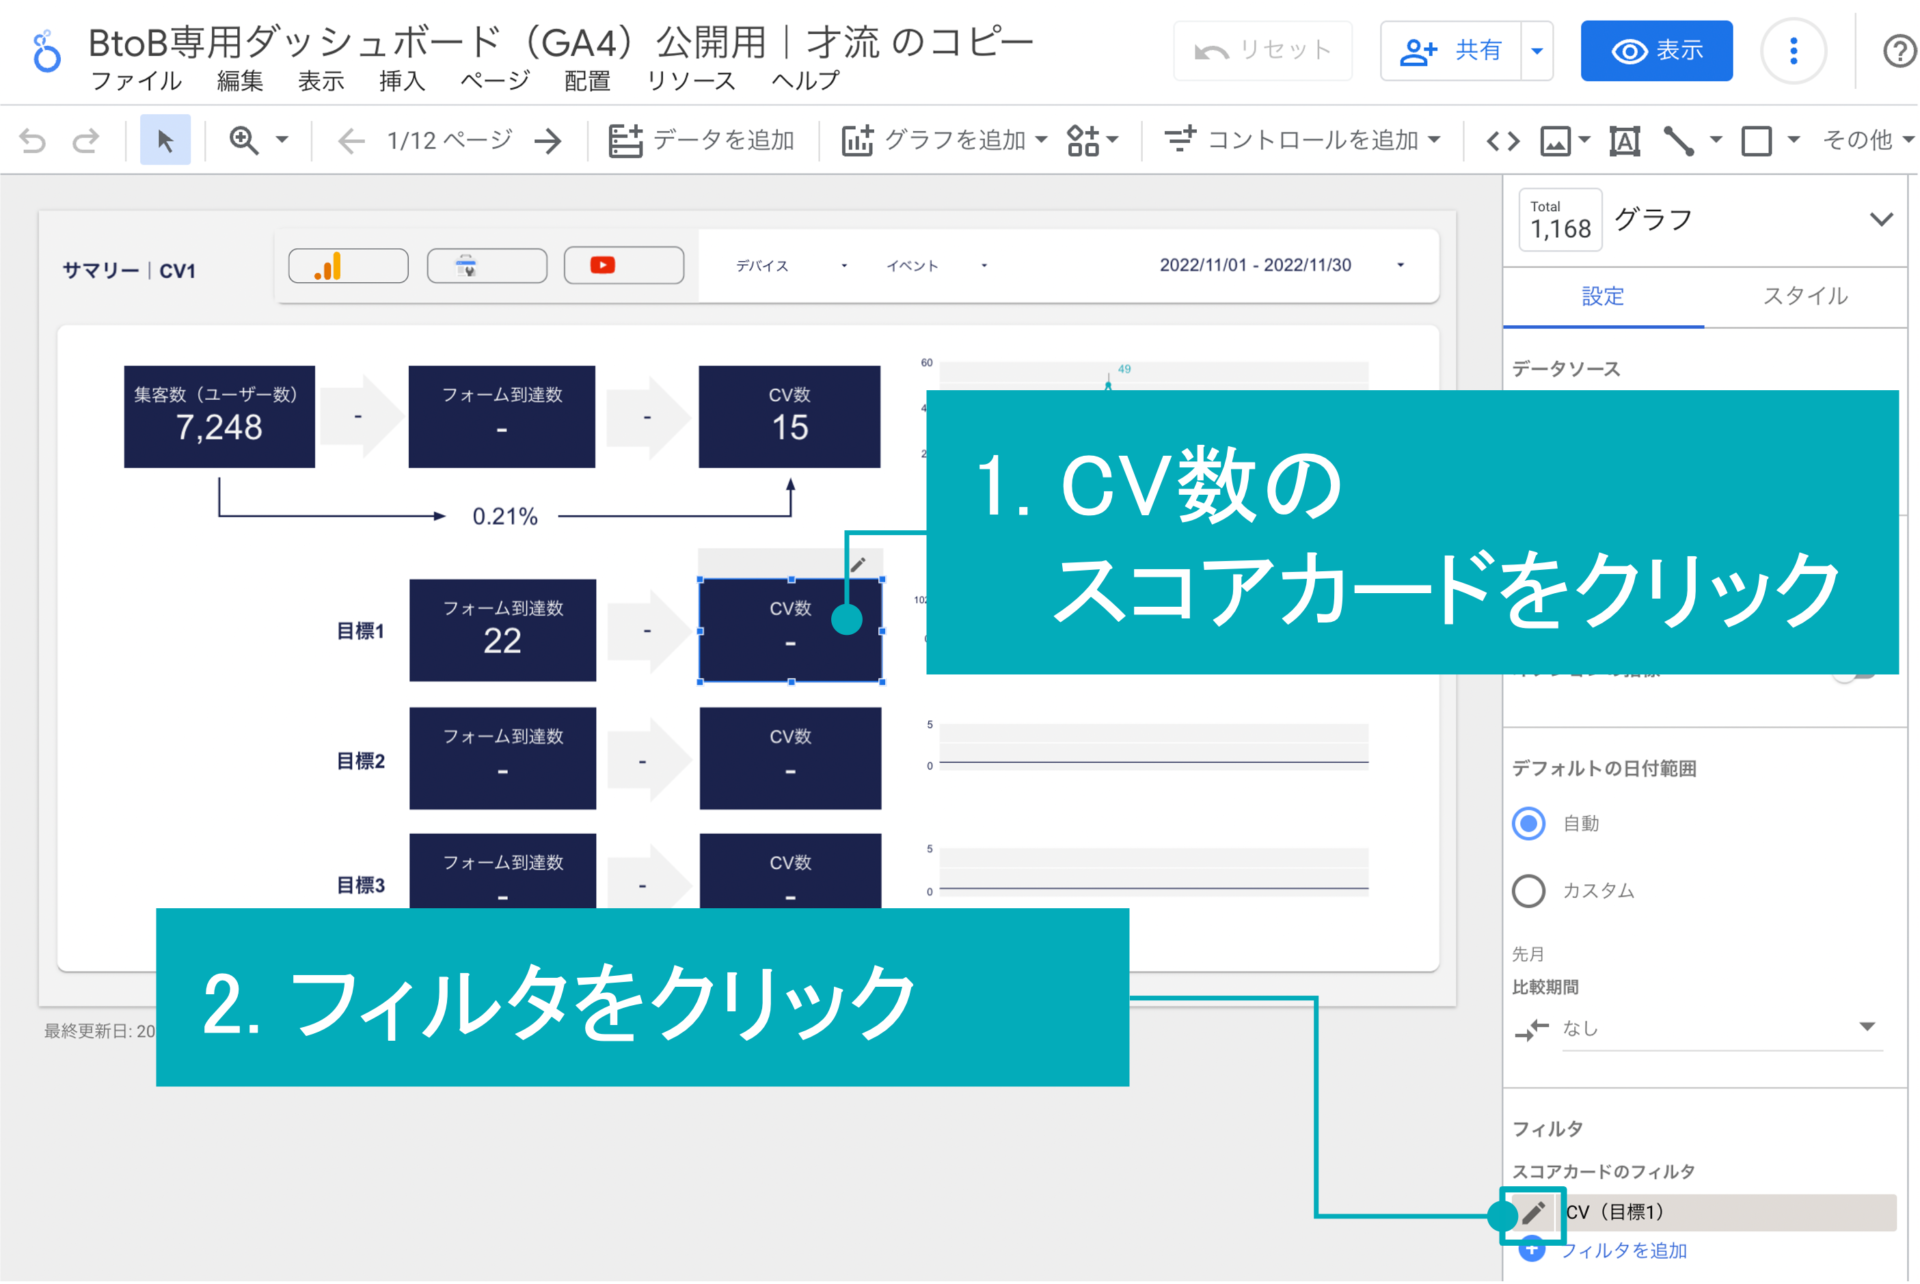1920x1284 pixels.
Task: Select カスタム for the default date range
Action: (x=1529, y=891)
